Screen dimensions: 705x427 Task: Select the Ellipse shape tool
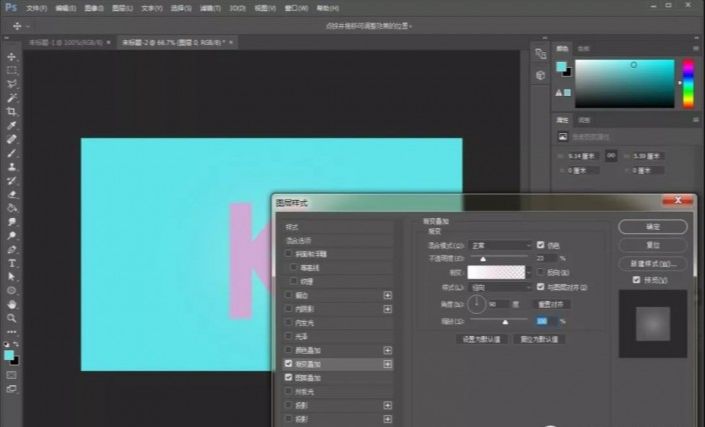click(x=12, y=291)
